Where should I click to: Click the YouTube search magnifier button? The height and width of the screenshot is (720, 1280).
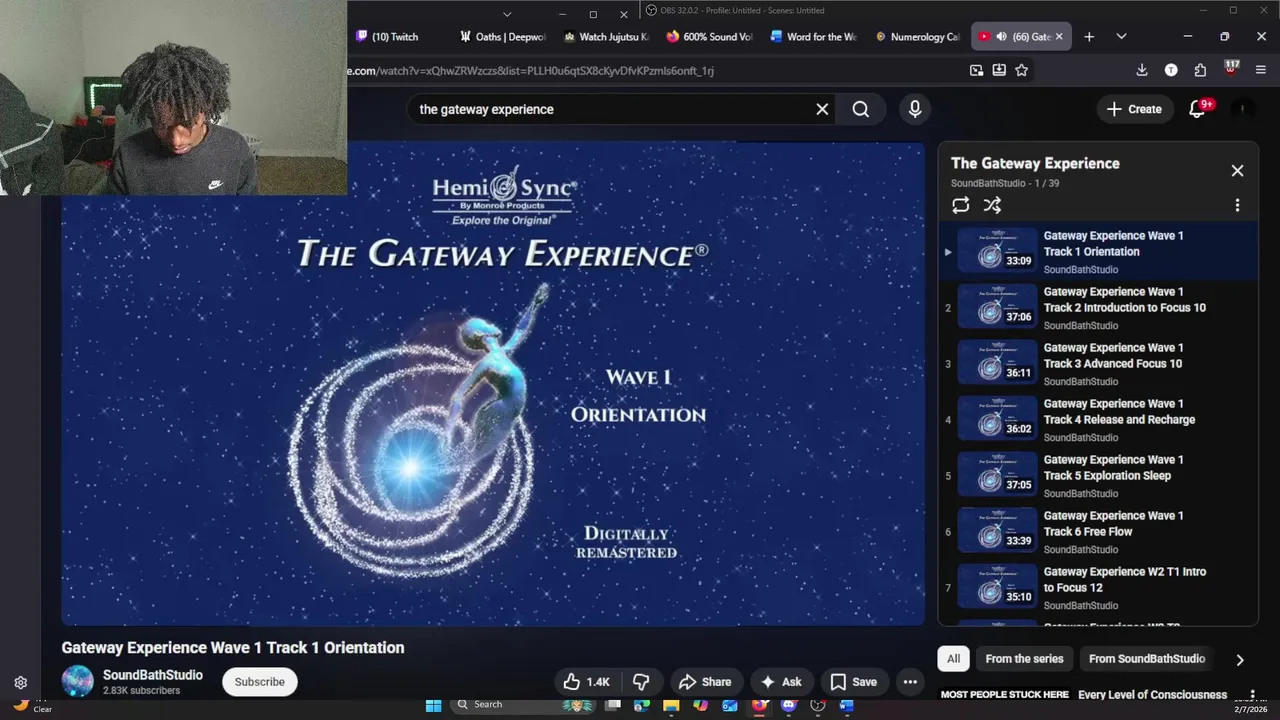tap(861, 109)
